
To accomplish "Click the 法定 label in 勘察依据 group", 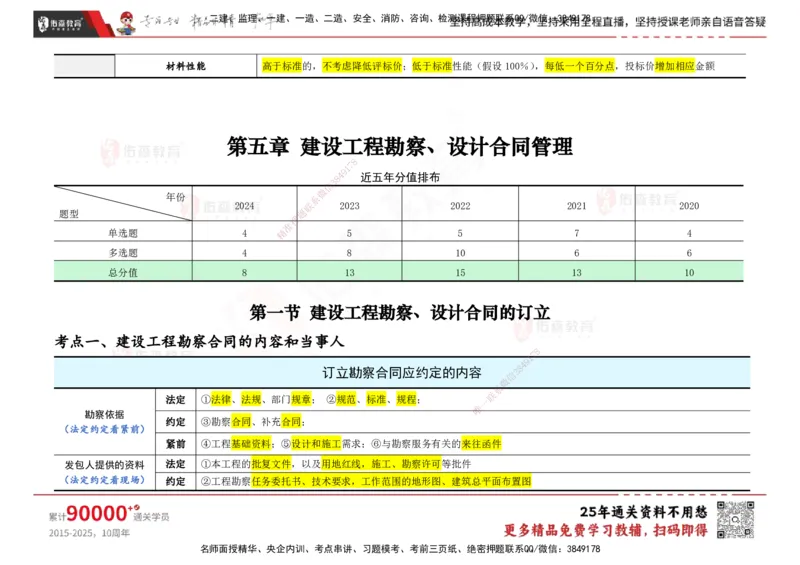I will point(176,400).
